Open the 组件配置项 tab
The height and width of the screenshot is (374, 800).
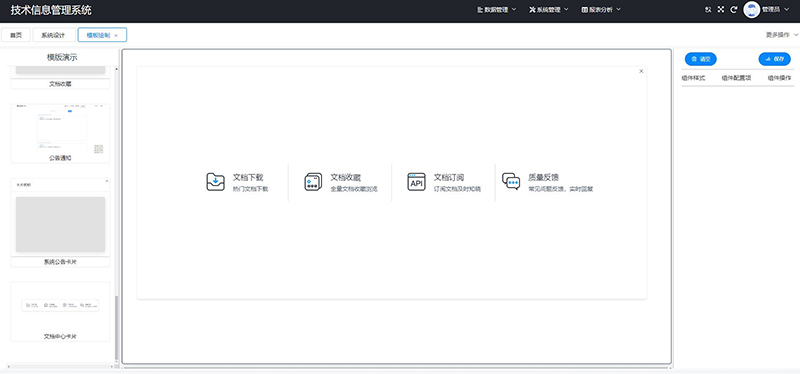coord(736,79)
